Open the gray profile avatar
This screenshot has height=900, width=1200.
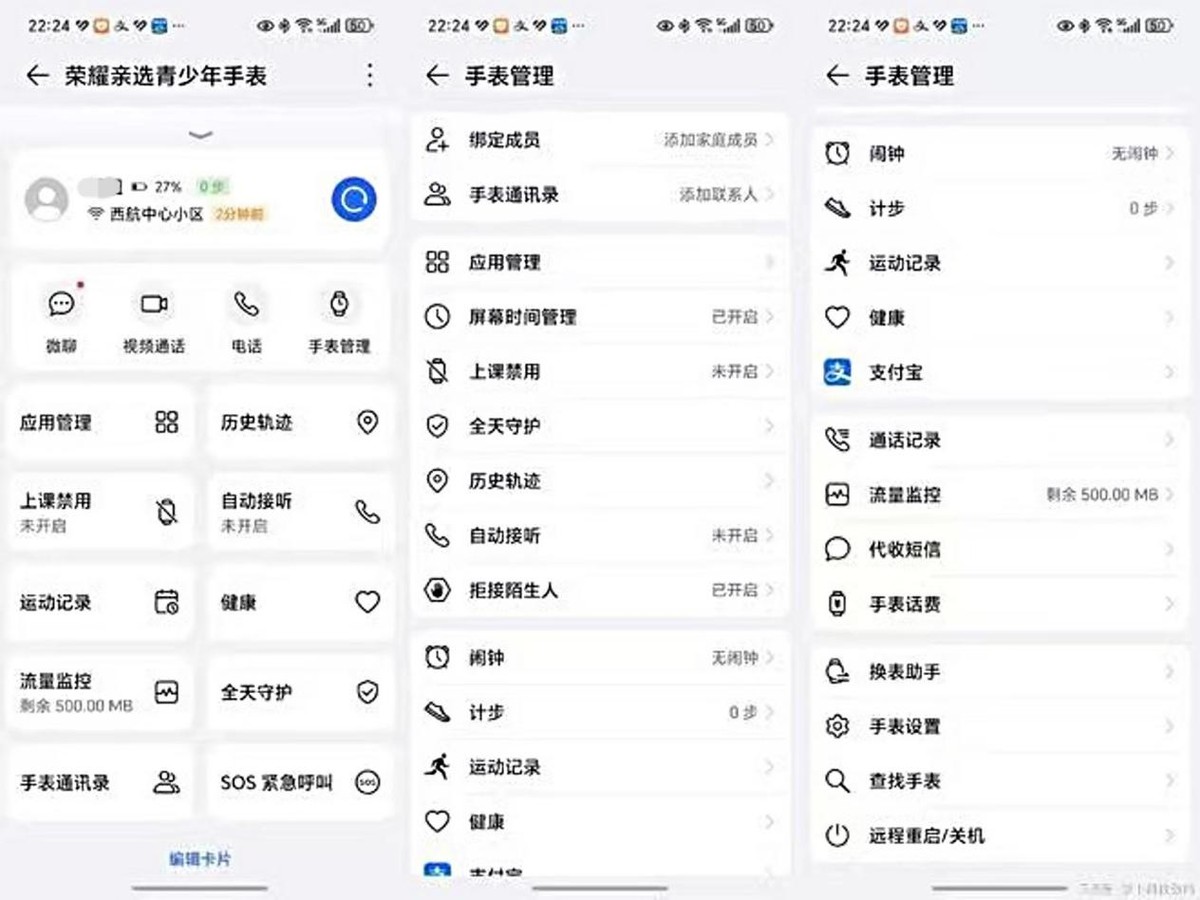pyautogui.click(x=46, y=199)
